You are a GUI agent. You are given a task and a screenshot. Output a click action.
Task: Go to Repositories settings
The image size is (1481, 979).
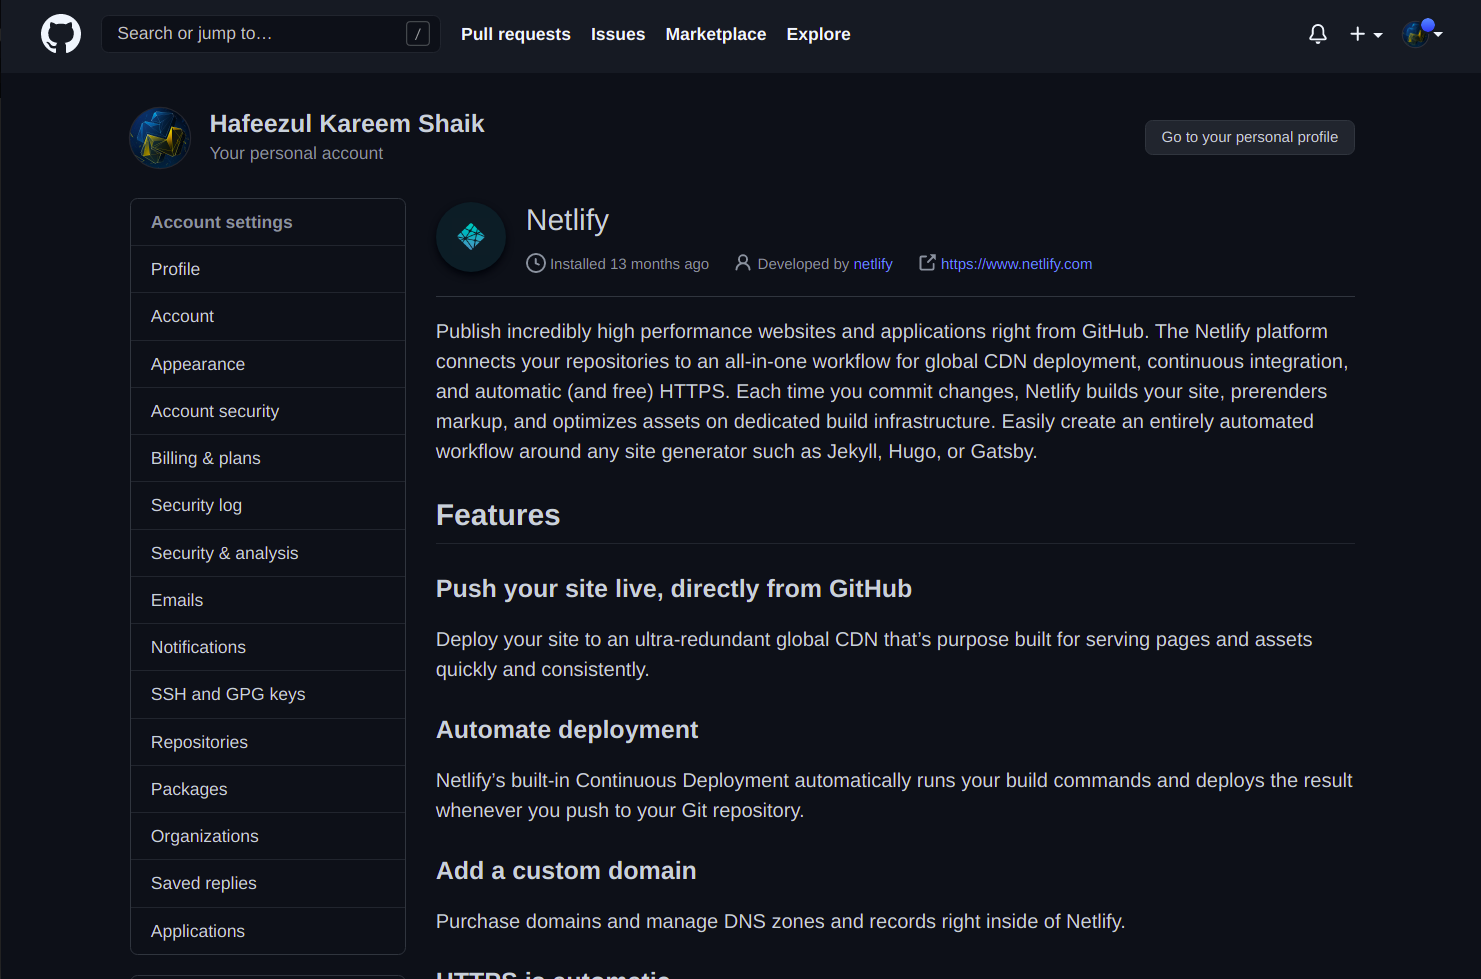point(268,742)
